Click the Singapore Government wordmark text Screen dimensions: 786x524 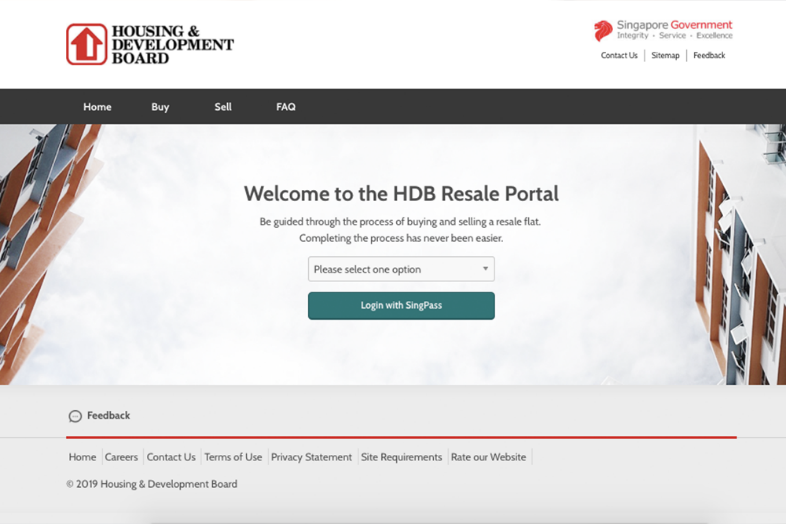pos(674,25)
